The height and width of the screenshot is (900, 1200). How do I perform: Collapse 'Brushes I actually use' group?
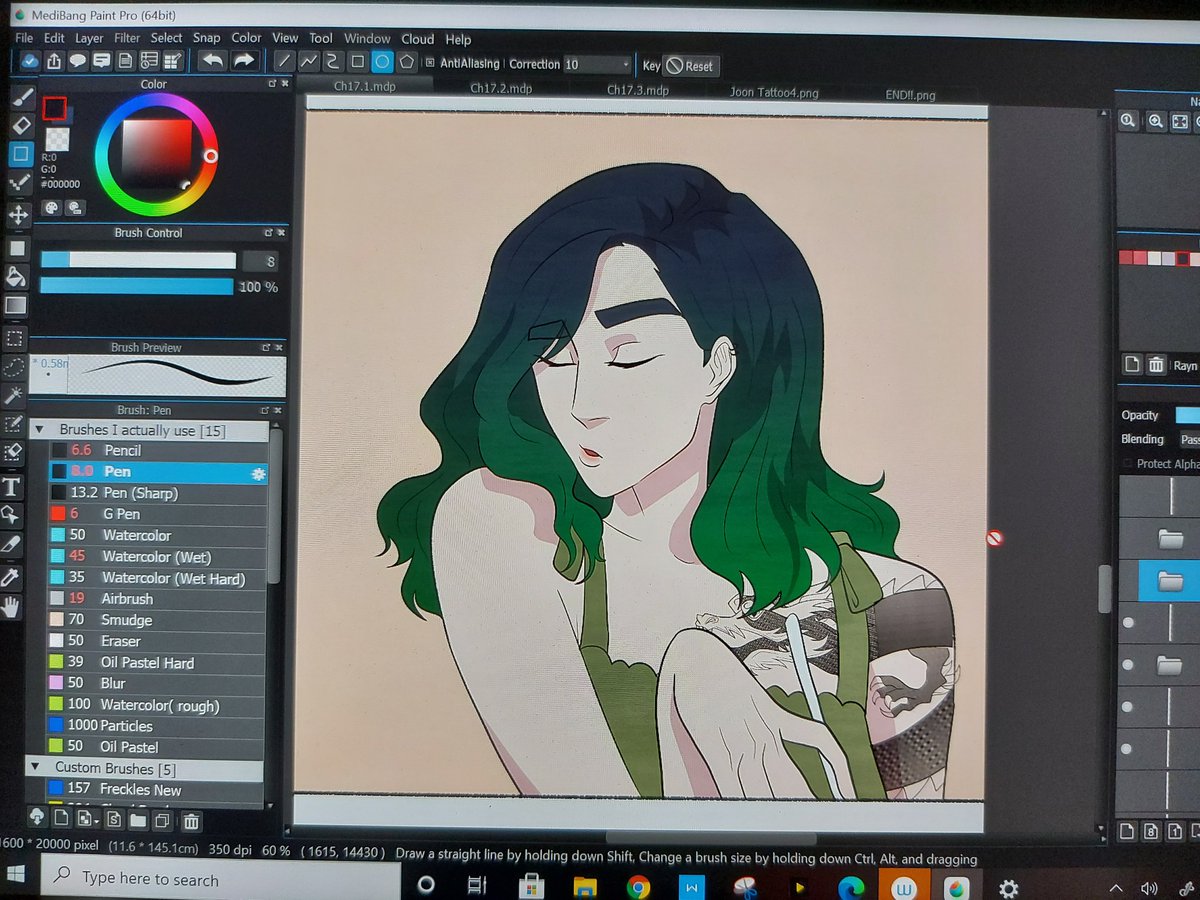[x=40, y=430]
